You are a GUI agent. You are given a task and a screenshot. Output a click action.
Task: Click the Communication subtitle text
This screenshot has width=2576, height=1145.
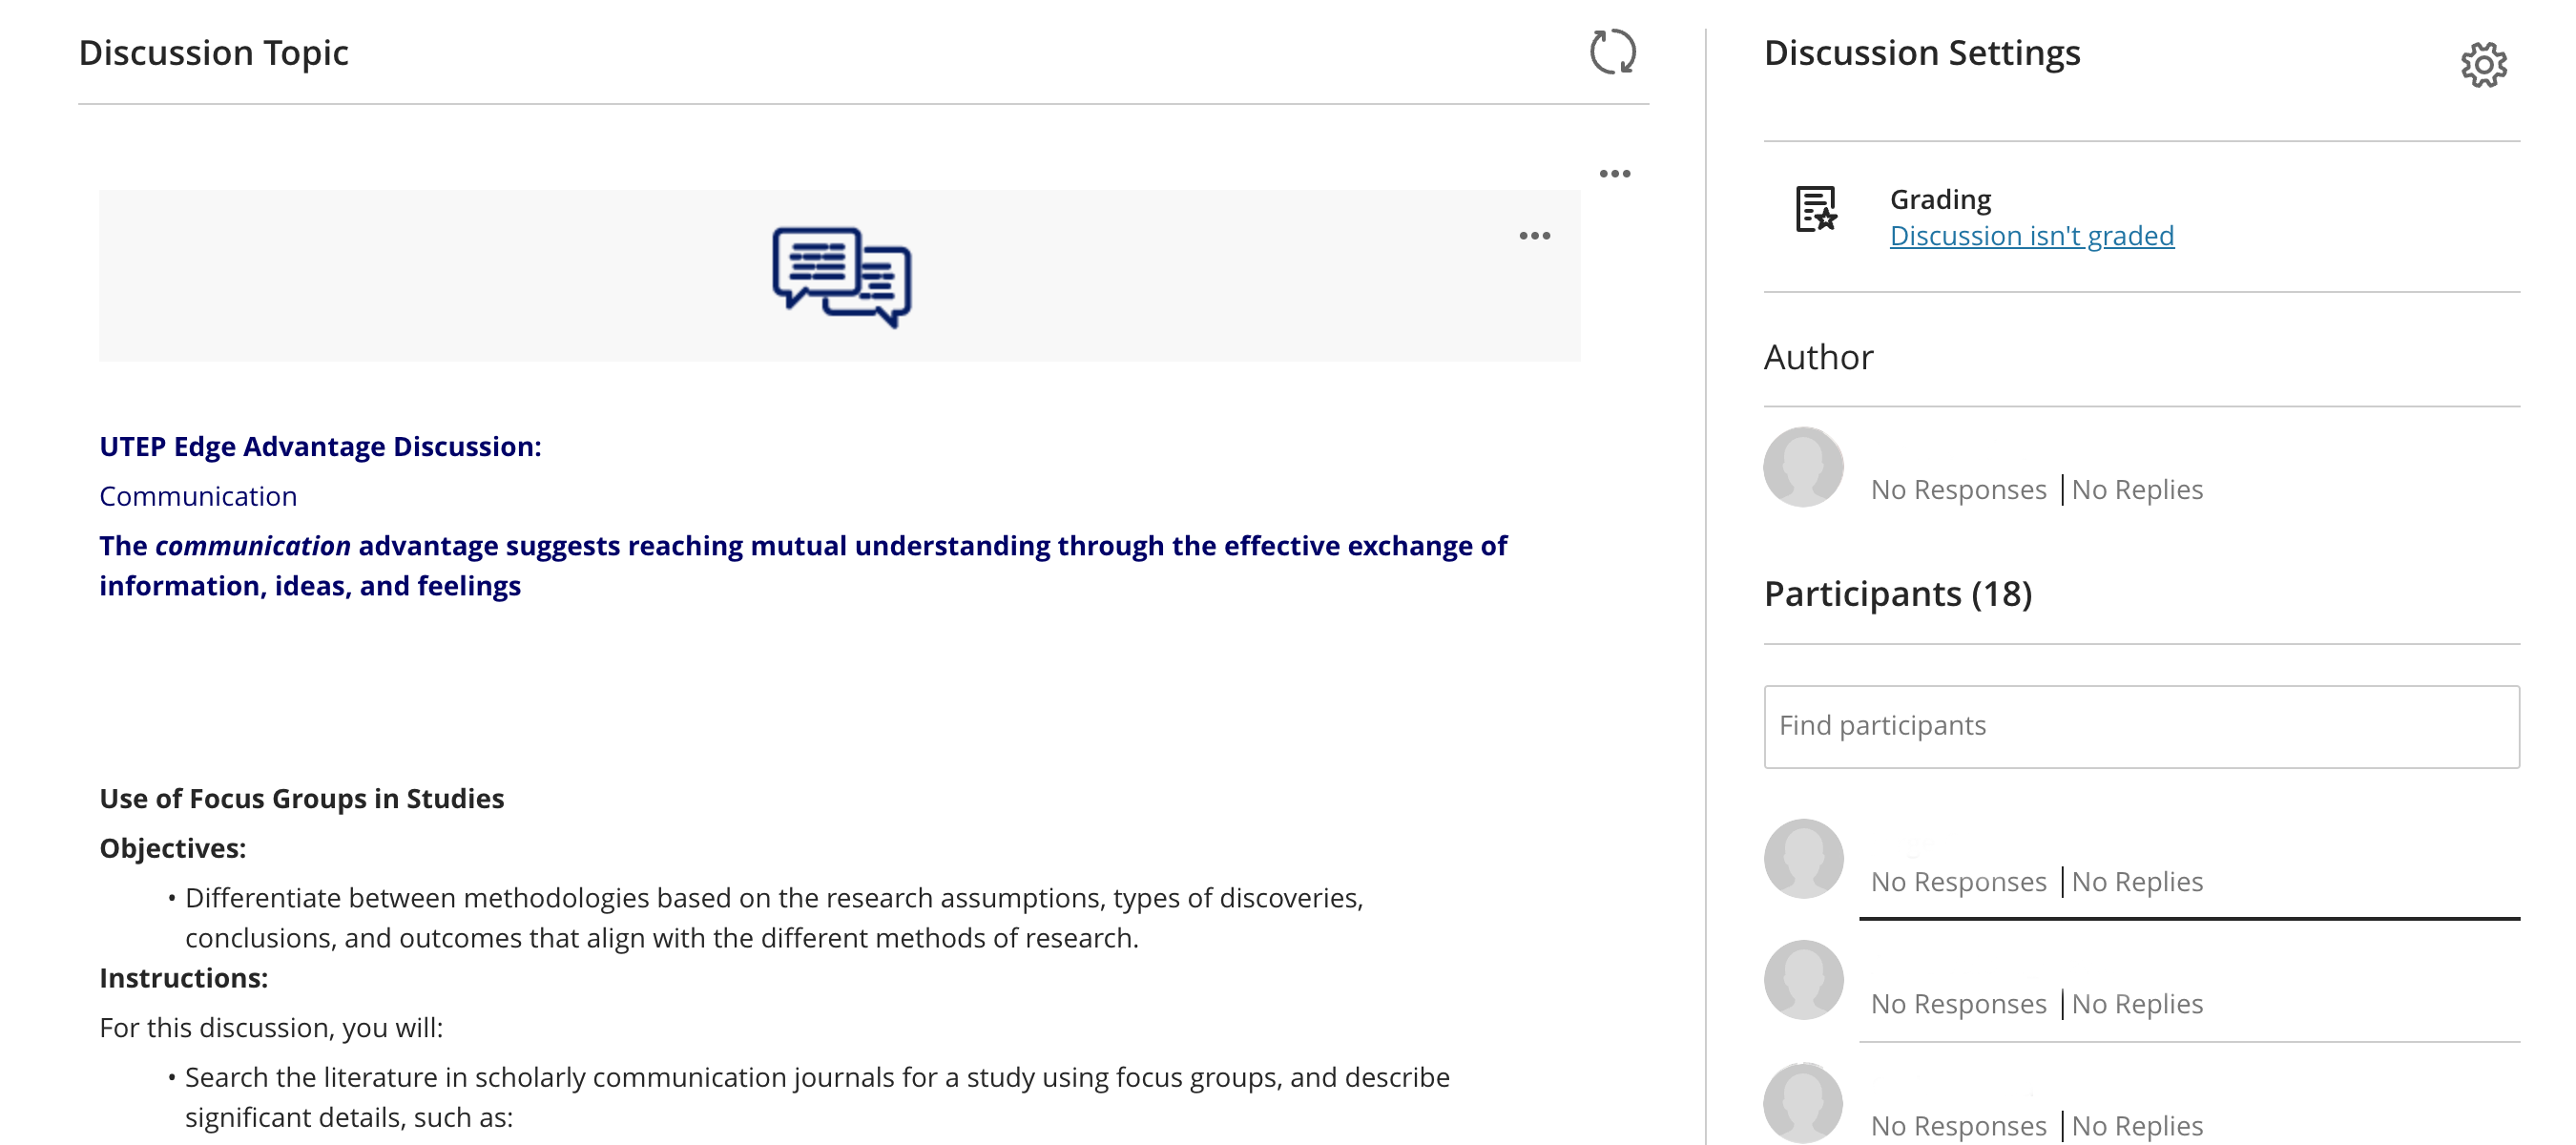(x=198, y=496)
